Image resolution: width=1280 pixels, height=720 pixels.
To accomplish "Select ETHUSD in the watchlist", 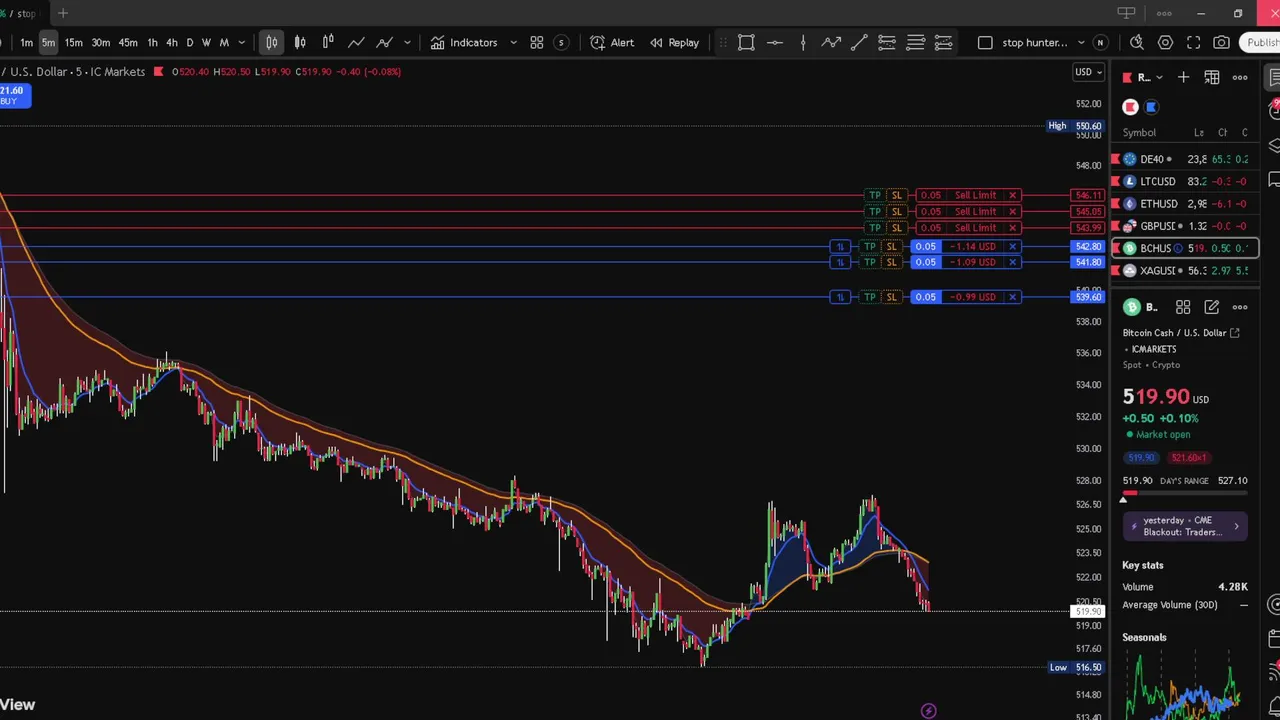I will point(1185,204).
